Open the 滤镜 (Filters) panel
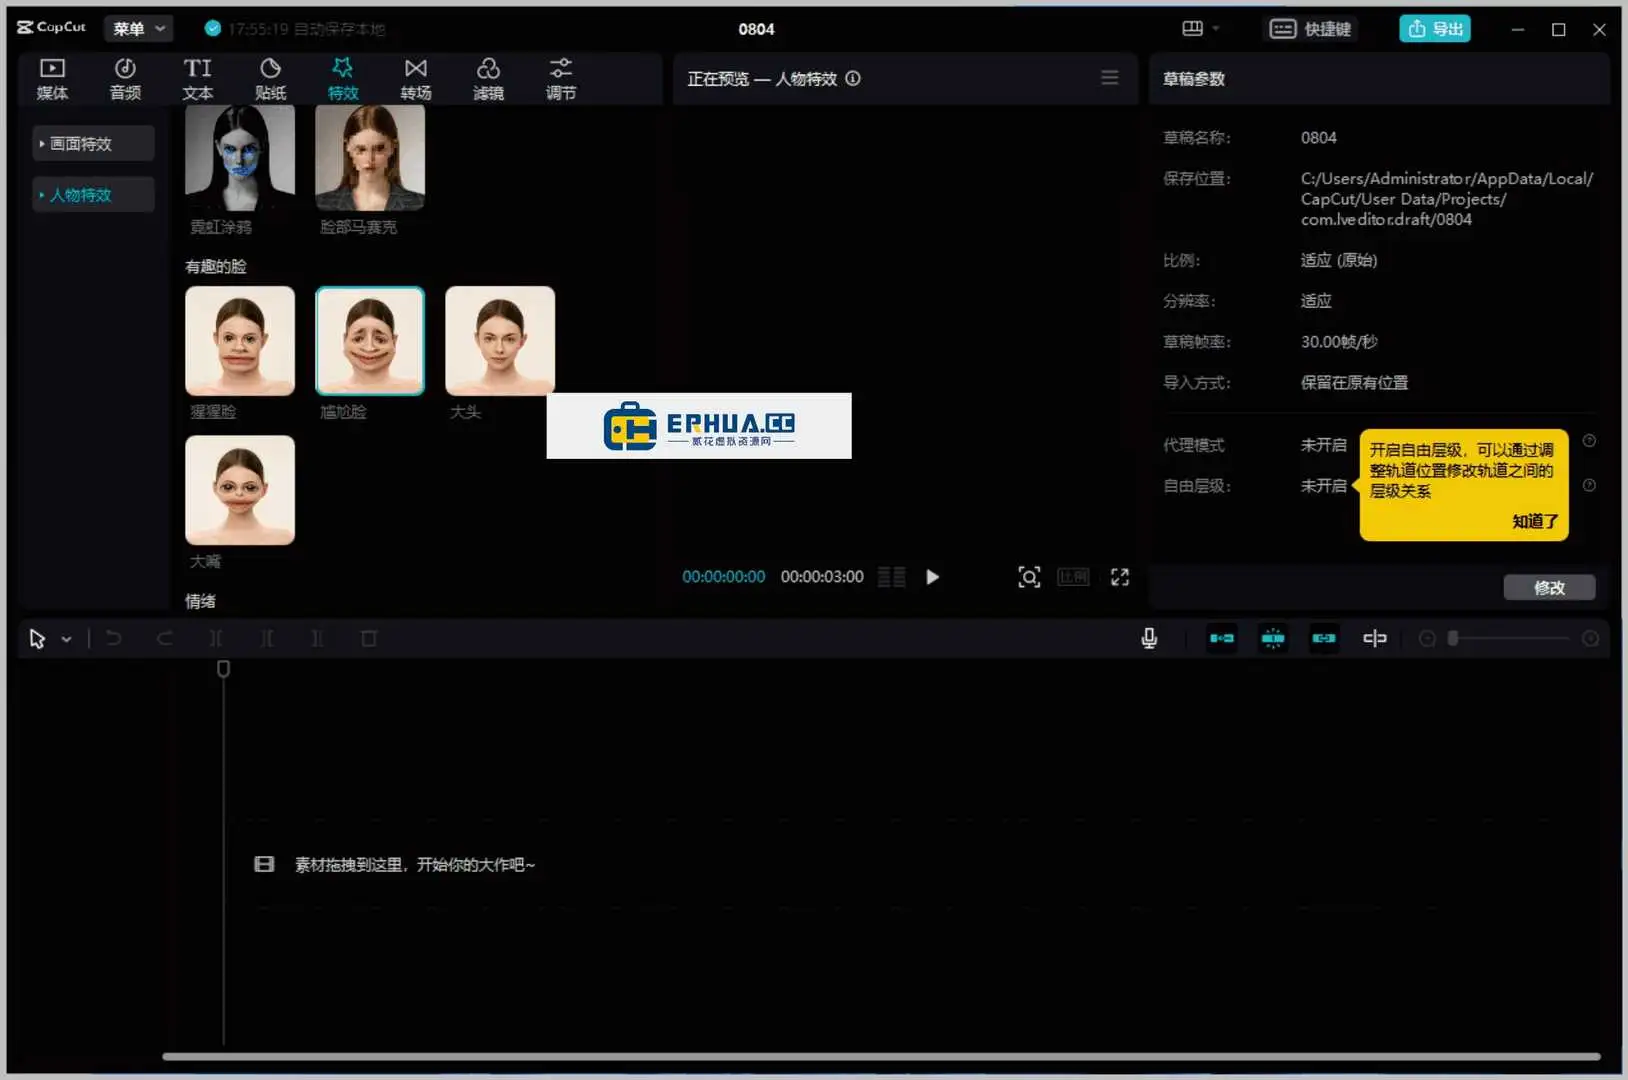The image size is (1628, 1080). click(488, 78)
